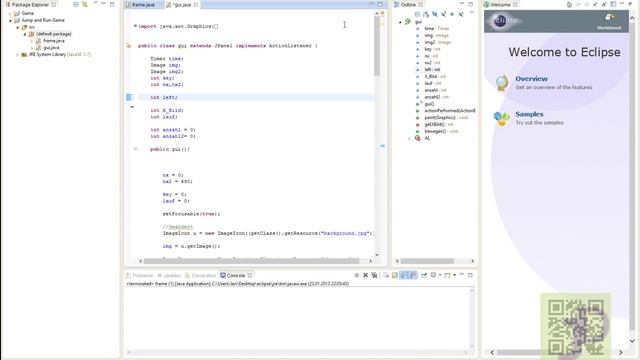Screen dimensions: 640x360
Task: Click Collapse All icon in Outline toolbar
Action: (x=417, y=14)
